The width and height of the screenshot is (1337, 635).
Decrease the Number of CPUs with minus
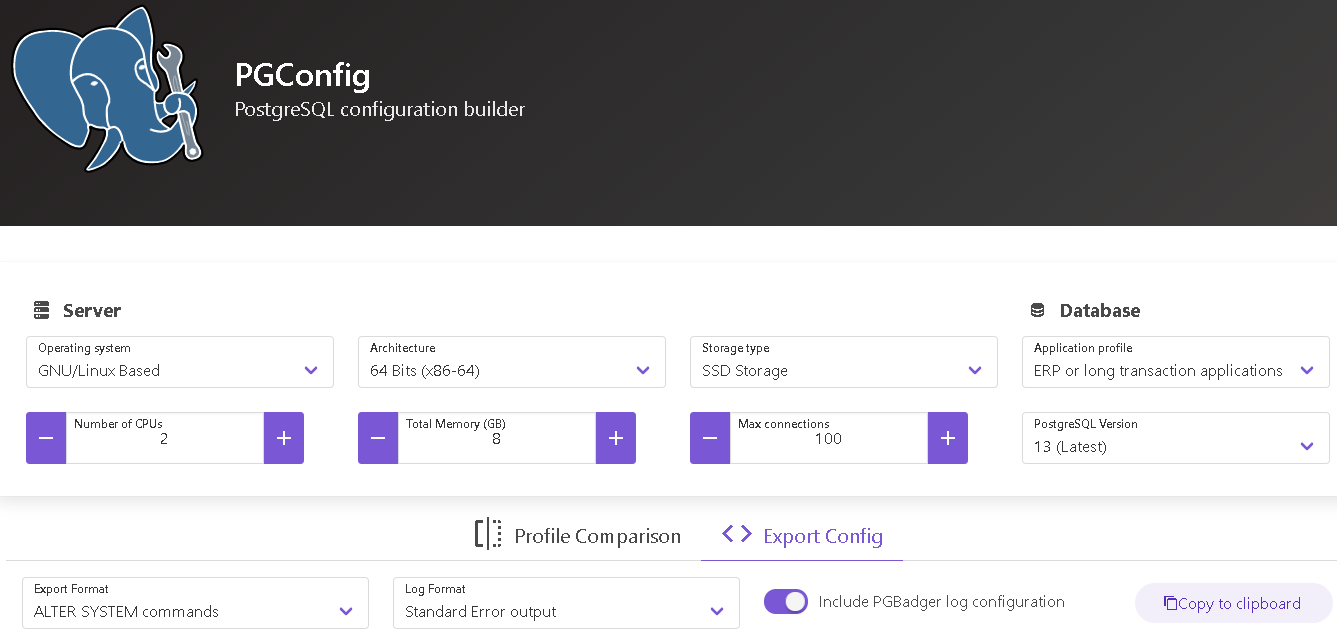click(46, 438)
